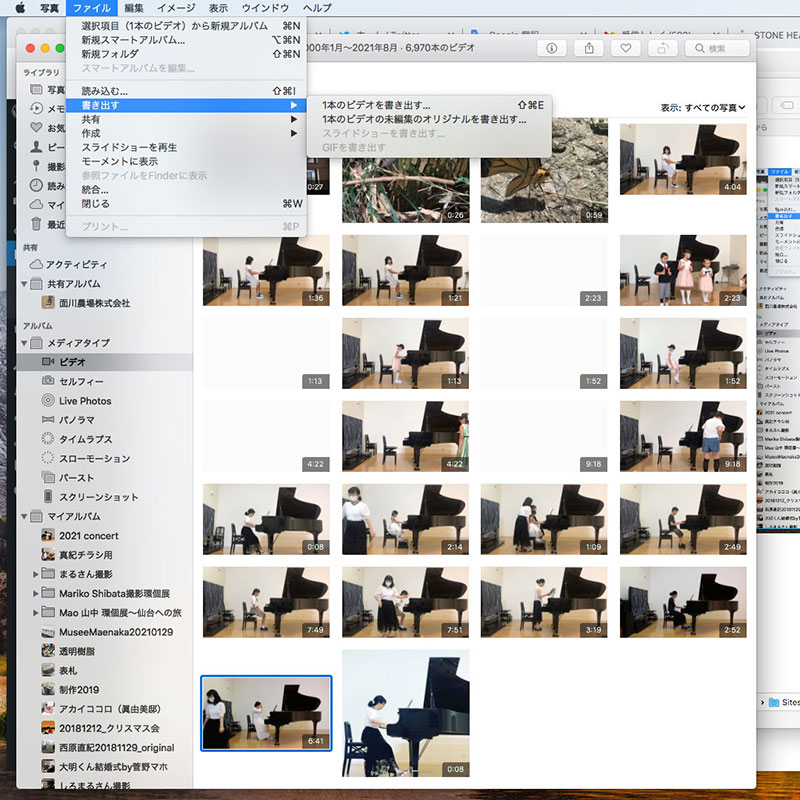Click the info button in the toolbar
The width and height of the screenshot is (800, 800).
[551, 48]
